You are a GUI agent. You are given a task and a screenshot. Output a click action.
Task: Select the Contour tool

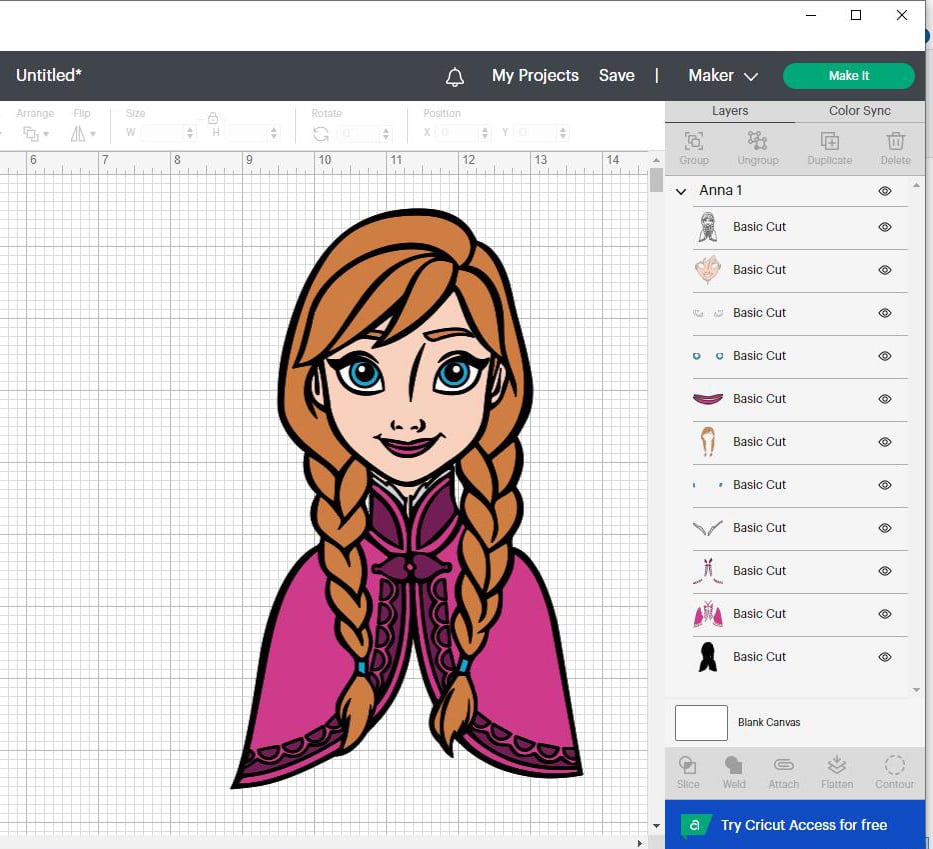[x=894, y=765]
